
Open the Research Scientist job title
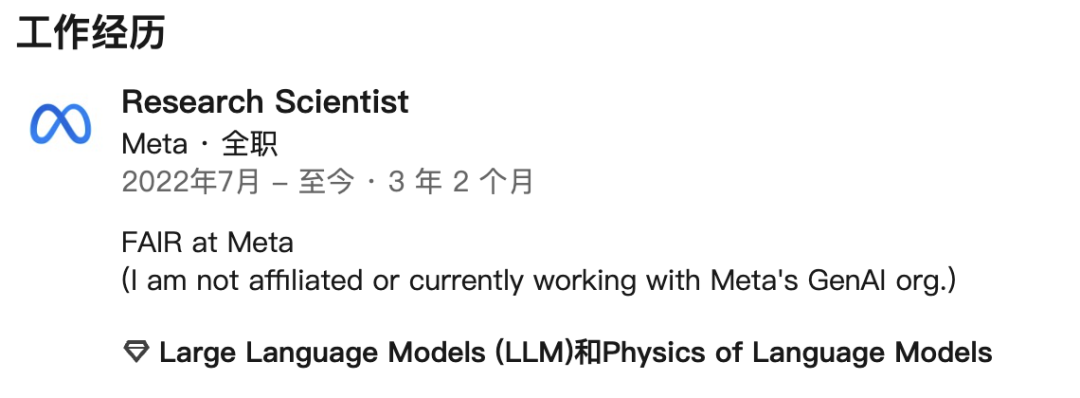click(265, 102)
